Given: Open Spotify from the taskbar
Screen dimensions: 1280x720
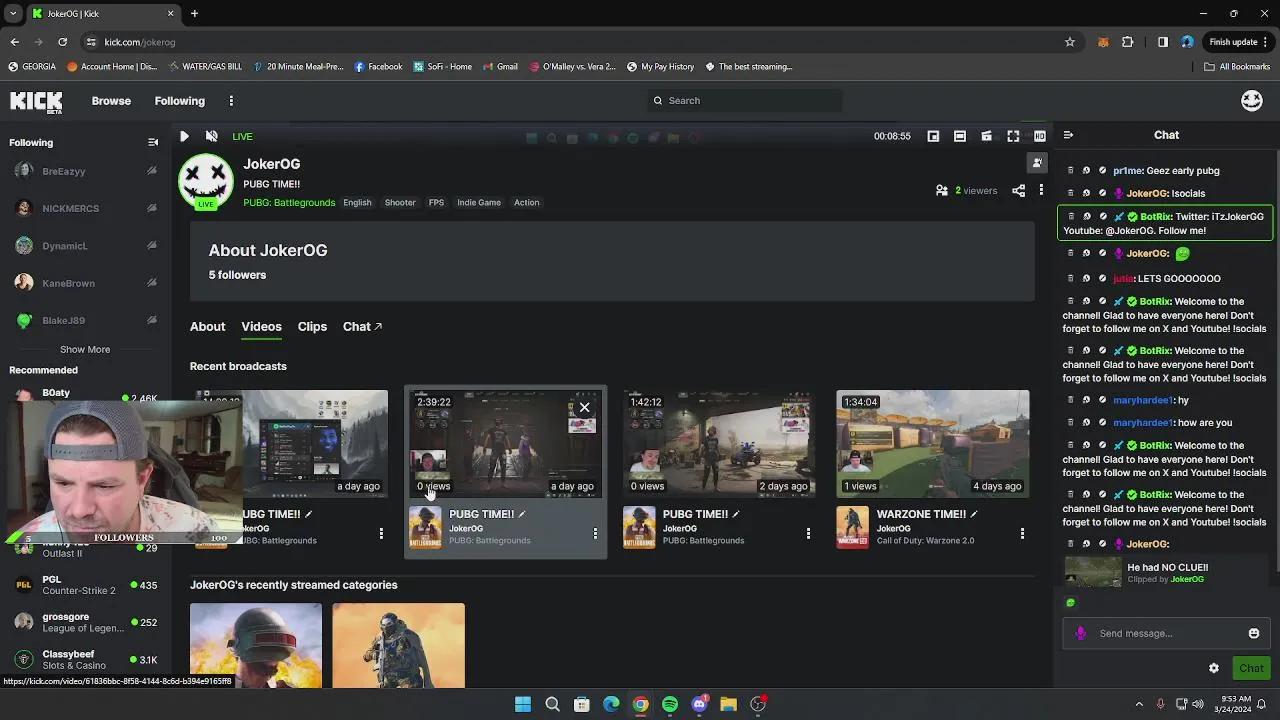Looking at the screenshot, I should 670,704.
